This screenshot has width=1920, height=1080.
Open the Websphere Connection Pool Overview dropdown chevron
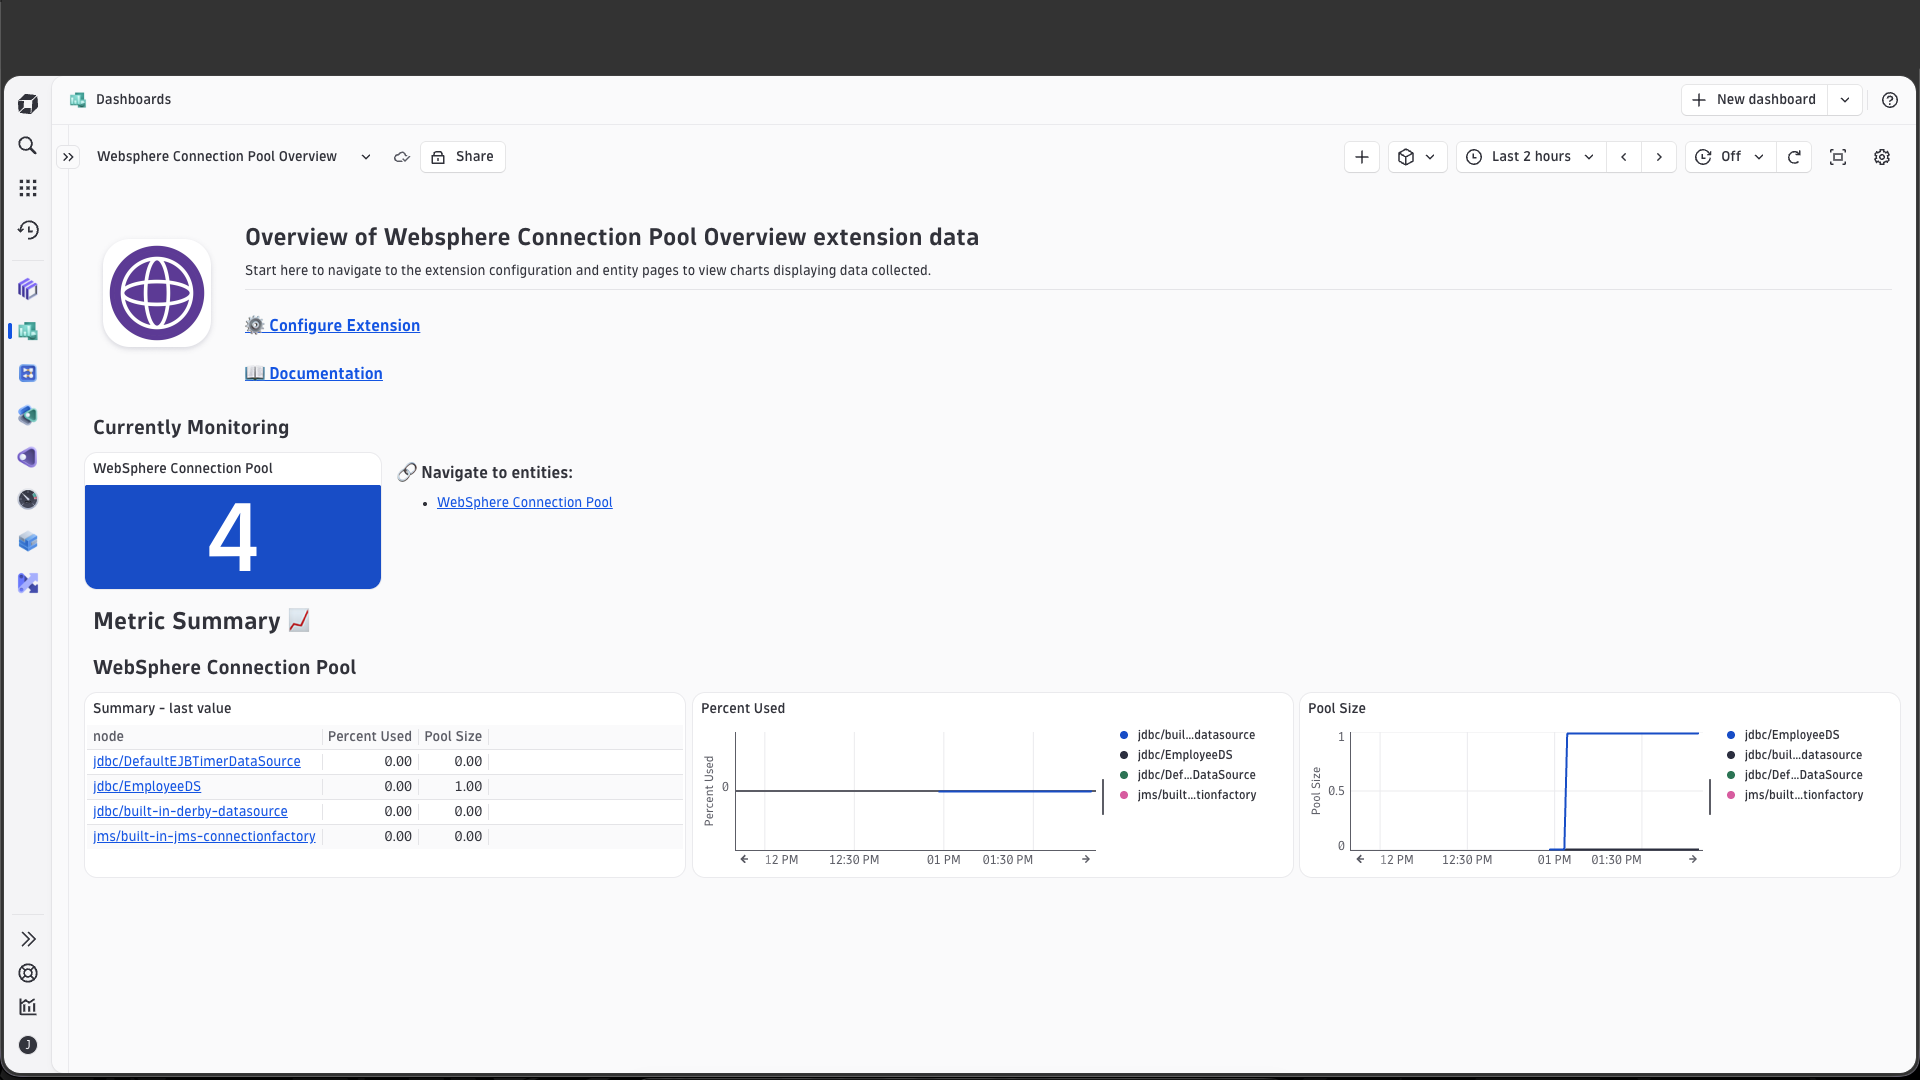[x=366, y=157]
